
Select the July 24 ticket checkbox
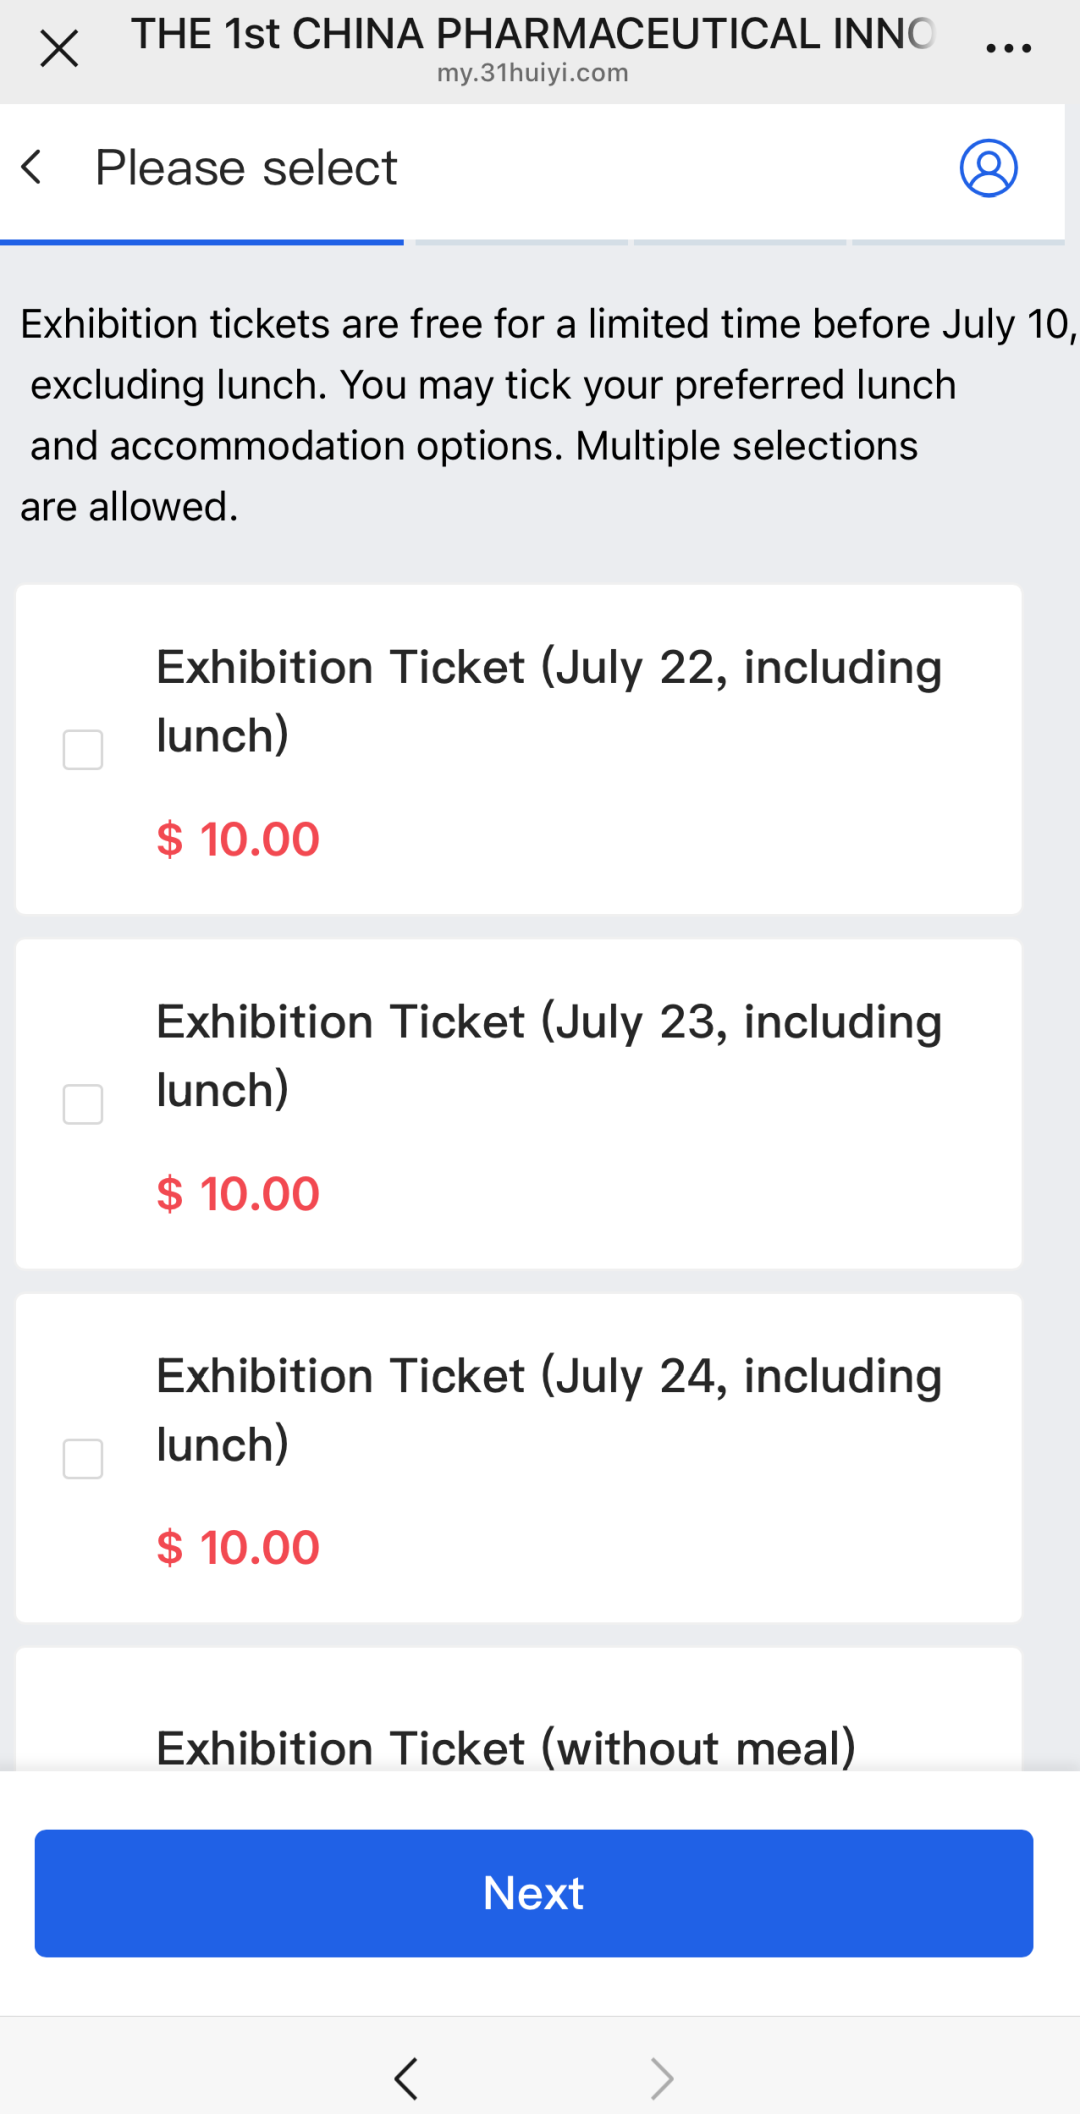[83, 1459]
